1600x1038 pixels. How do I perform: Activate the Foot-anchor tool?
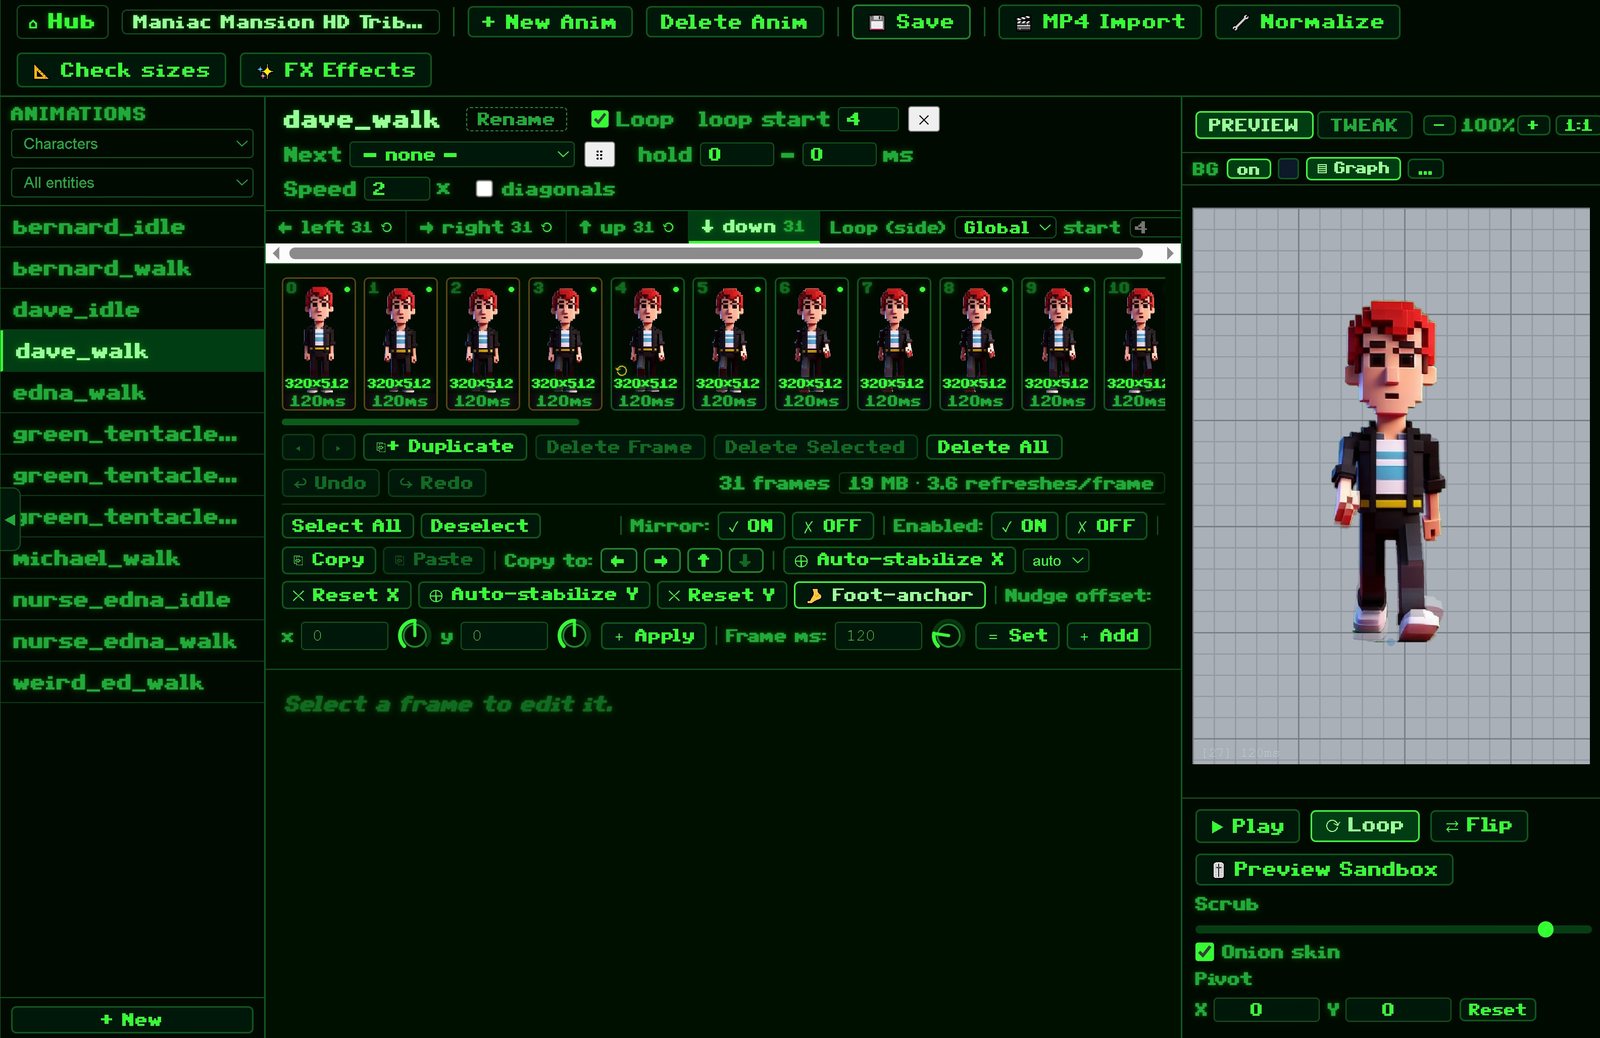pyautogui.click(x=890, y=595)
